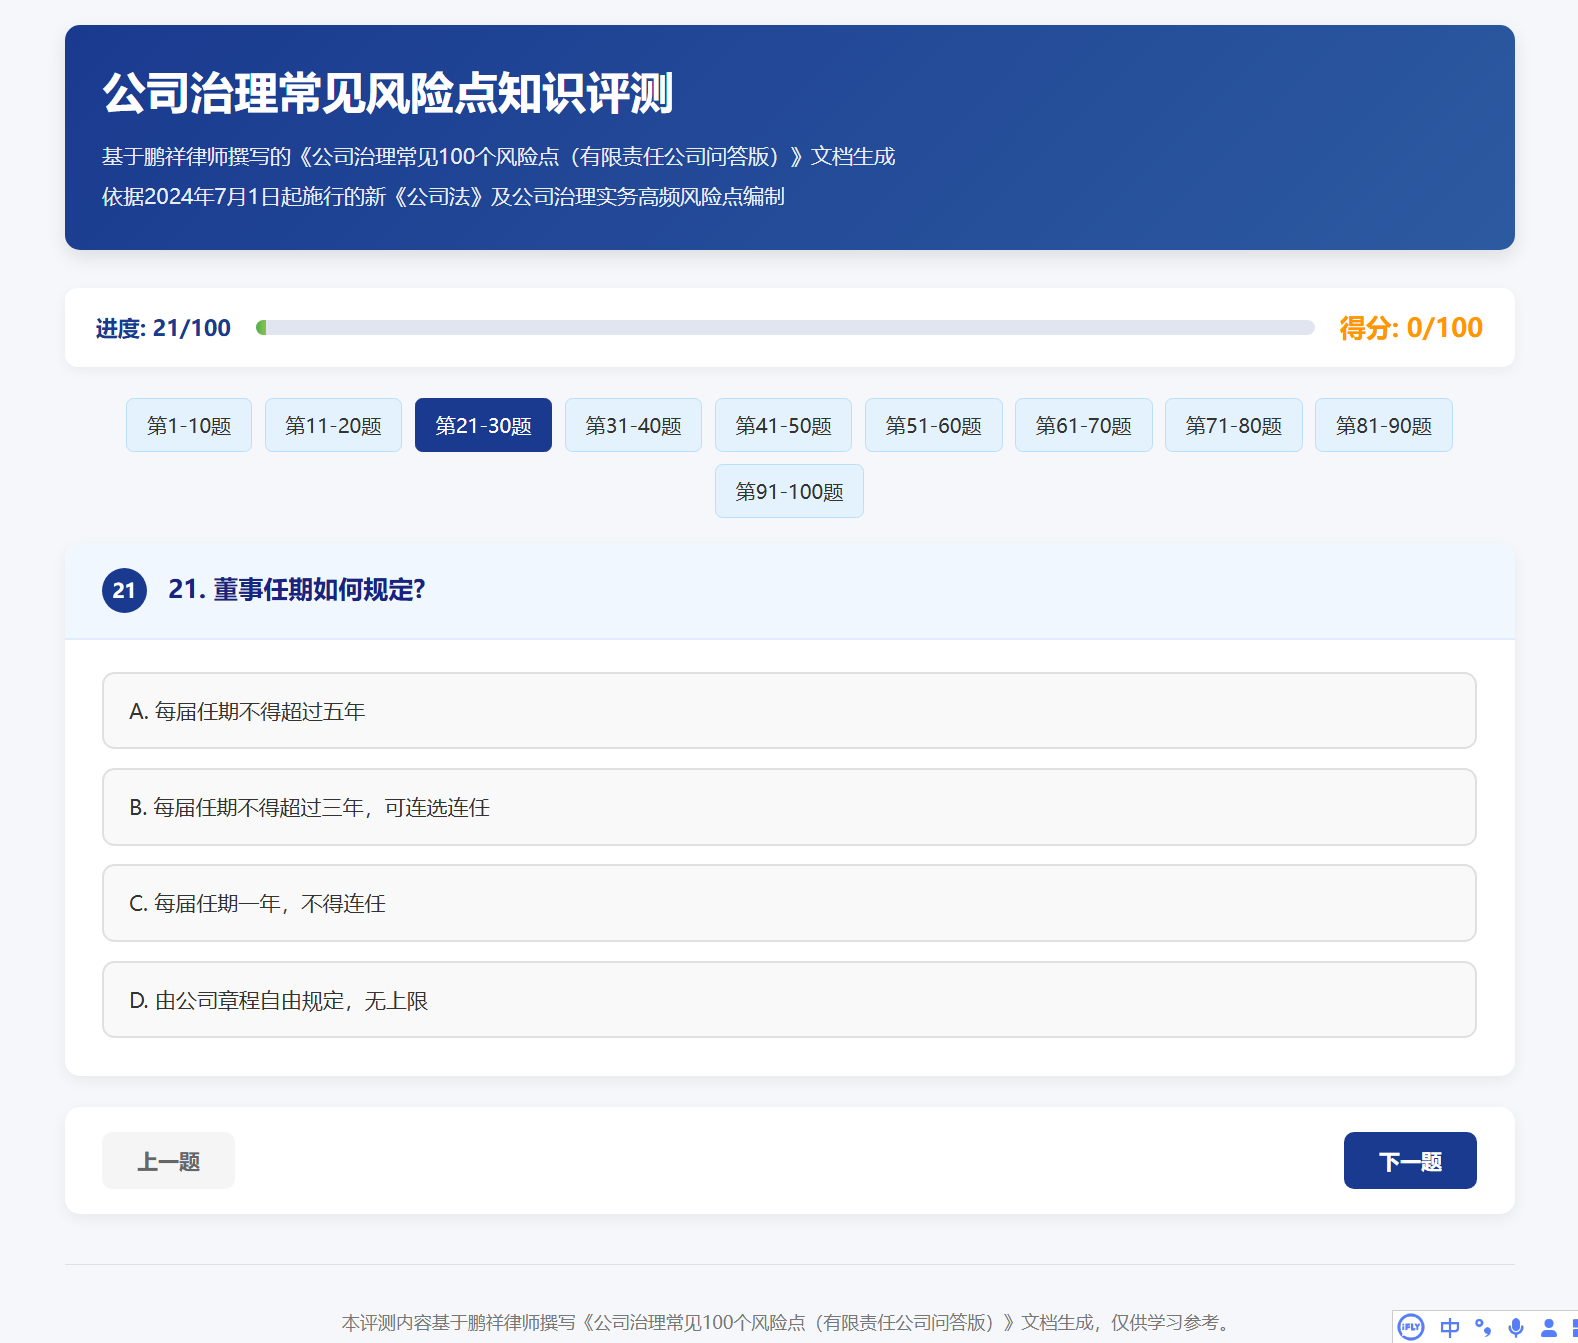Jump to the 第31-40题 tab
Screen dimensions: 1578x1343
(633, 425)
